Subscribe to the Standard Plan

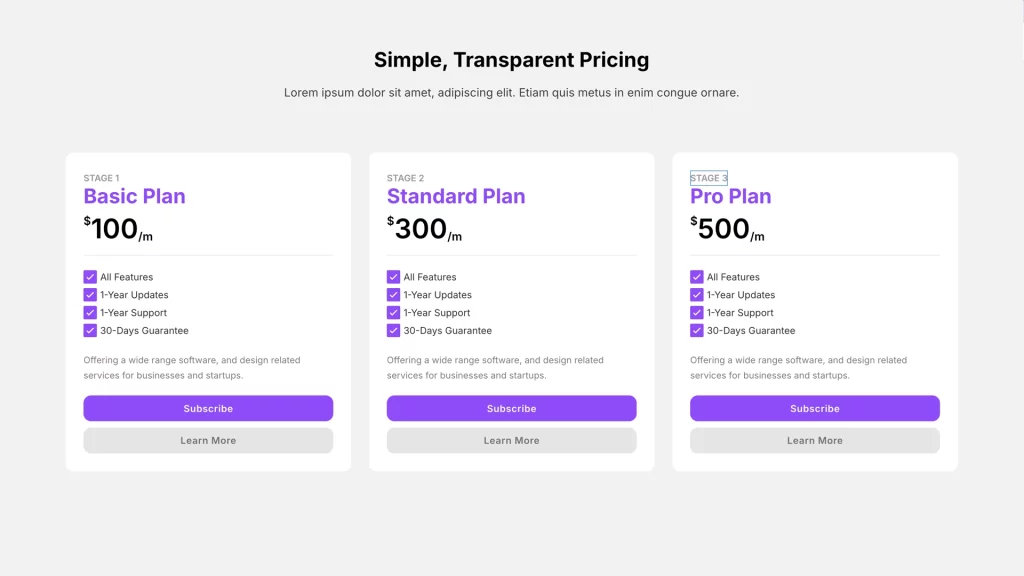(x=511, y=408)
